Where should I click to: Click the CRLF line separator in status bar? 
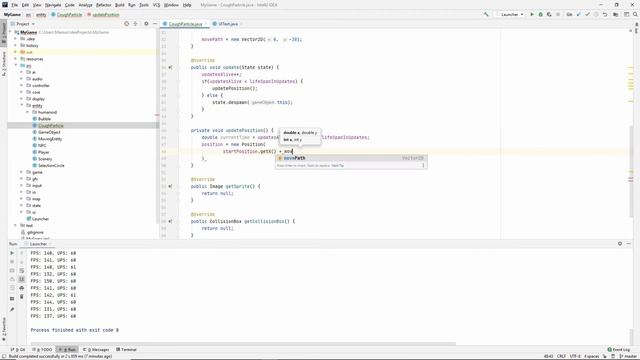(x=561, y=356)
